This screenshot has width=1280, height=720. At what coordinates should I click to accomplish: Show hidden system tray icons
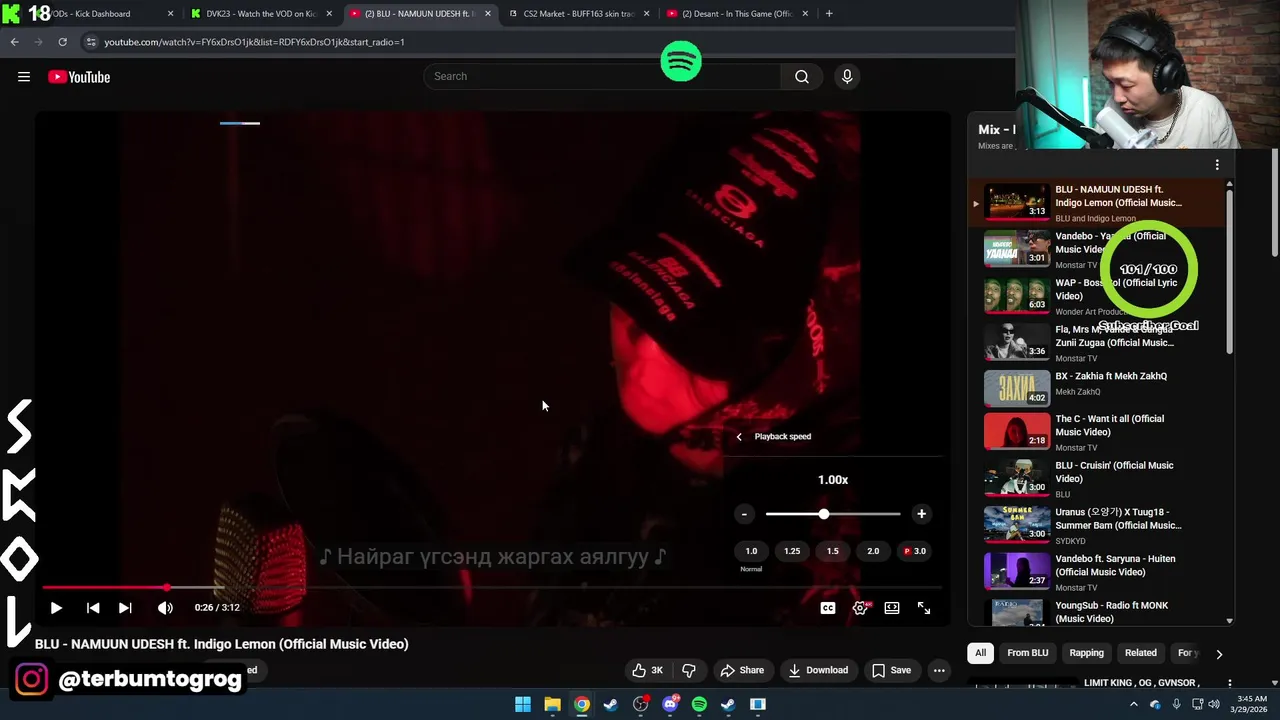(1134, 704)
